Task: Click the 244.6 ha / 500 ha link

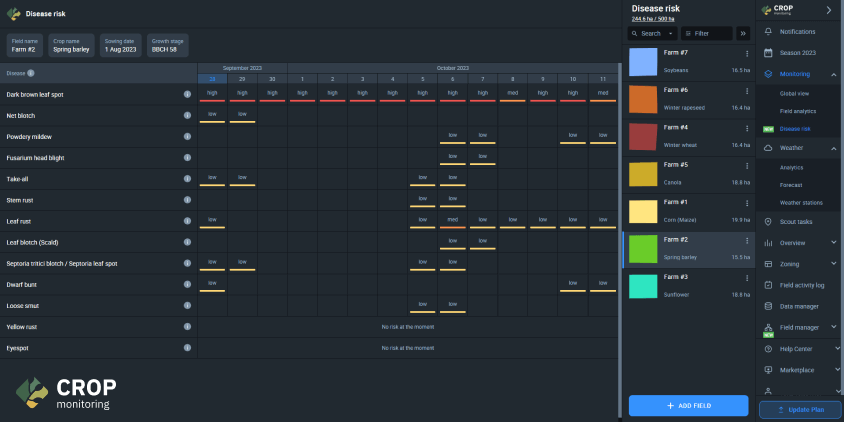Action: pos(653,19)
